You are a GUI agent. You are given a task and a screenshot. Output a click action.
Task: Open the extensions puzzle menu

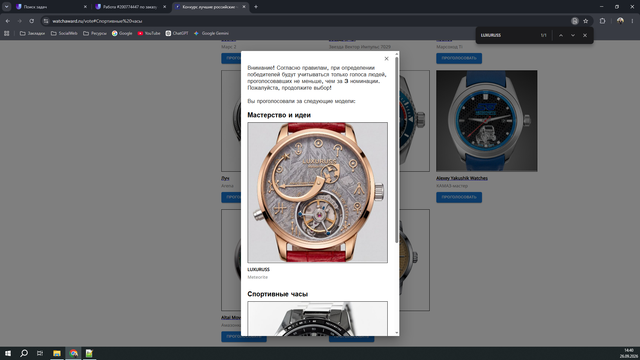602,21
